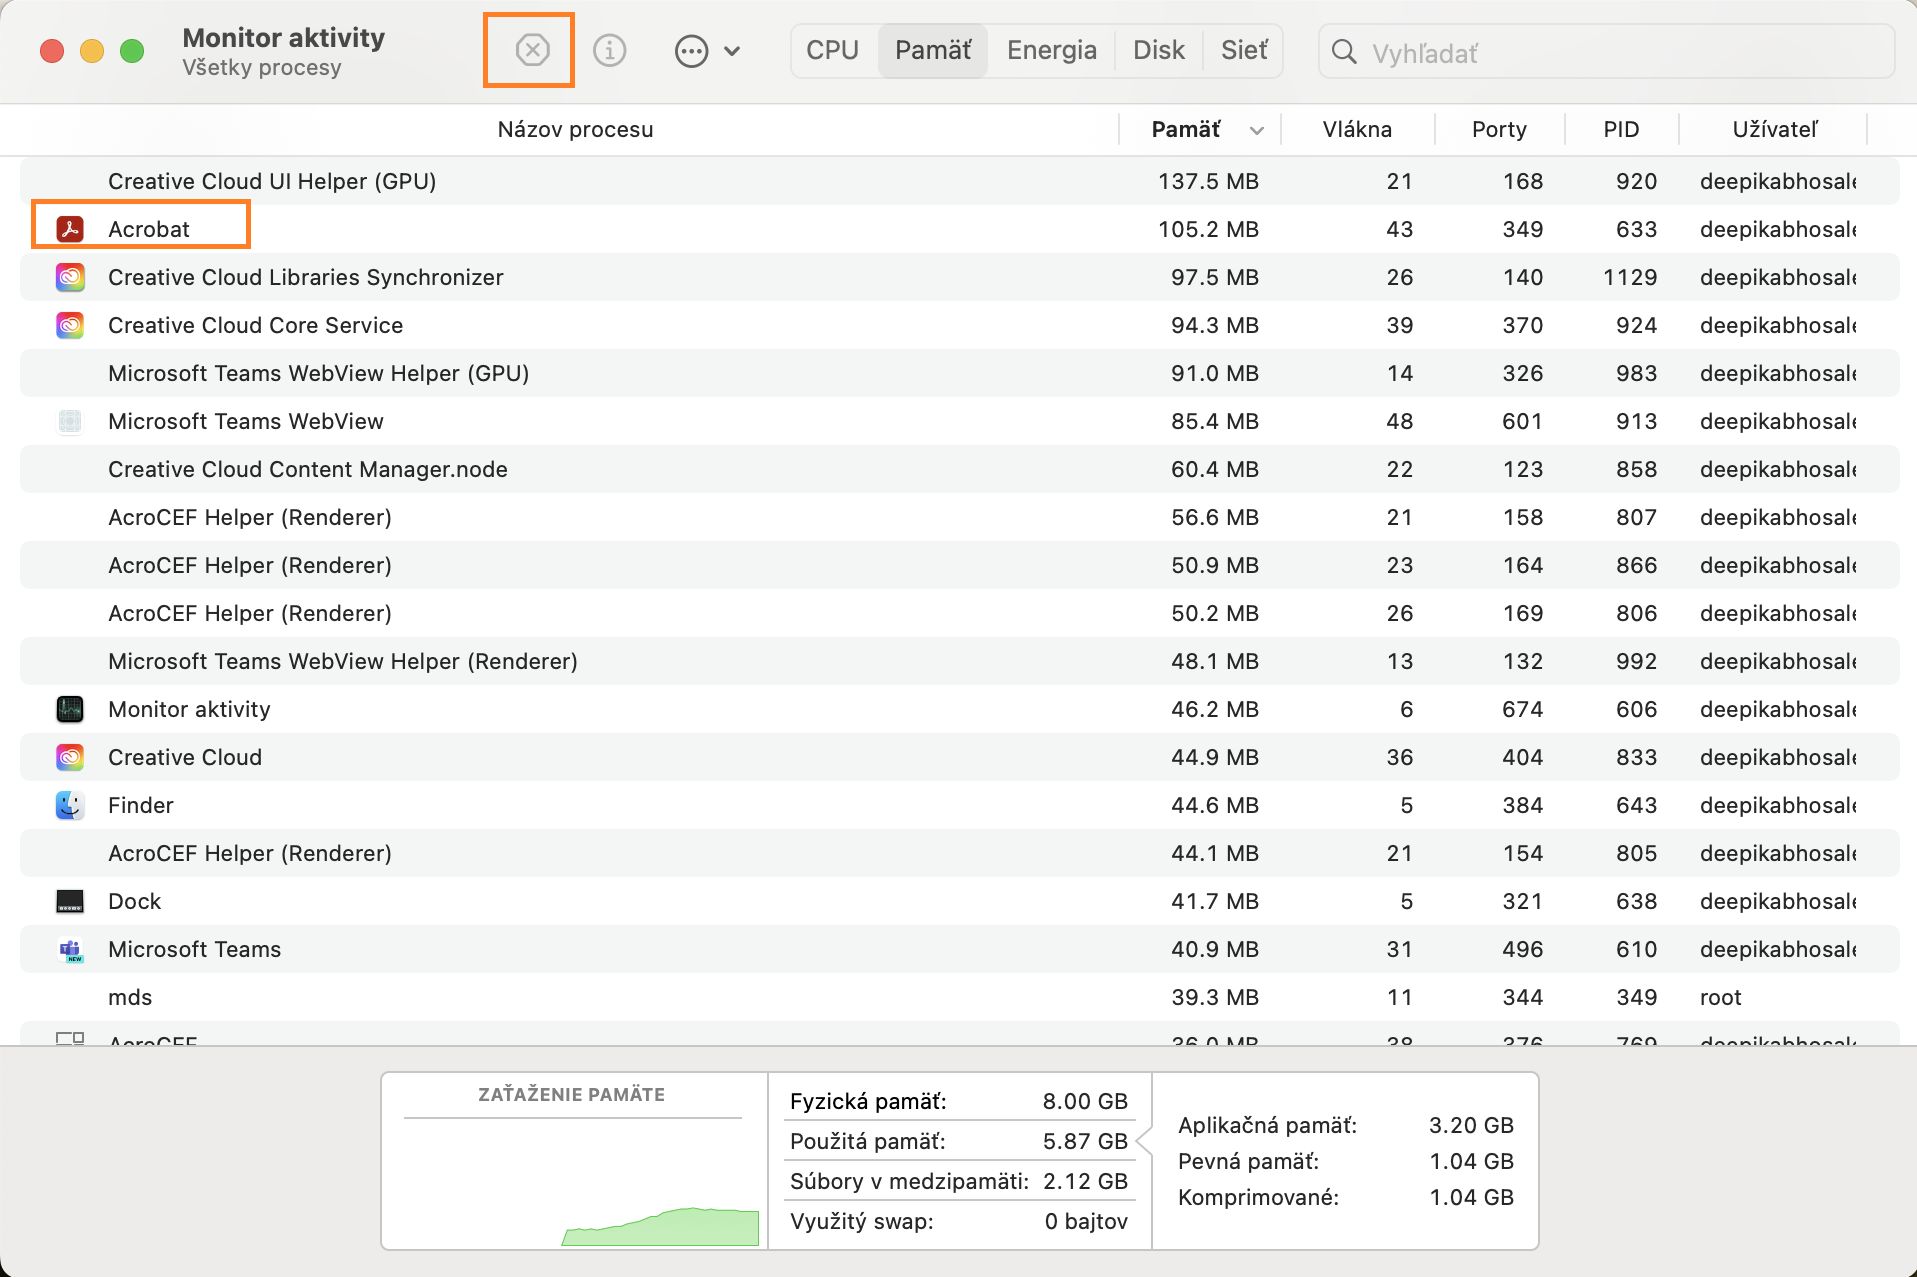
Task: Sort by the Vlákna column header
Action: point(1356,129)
